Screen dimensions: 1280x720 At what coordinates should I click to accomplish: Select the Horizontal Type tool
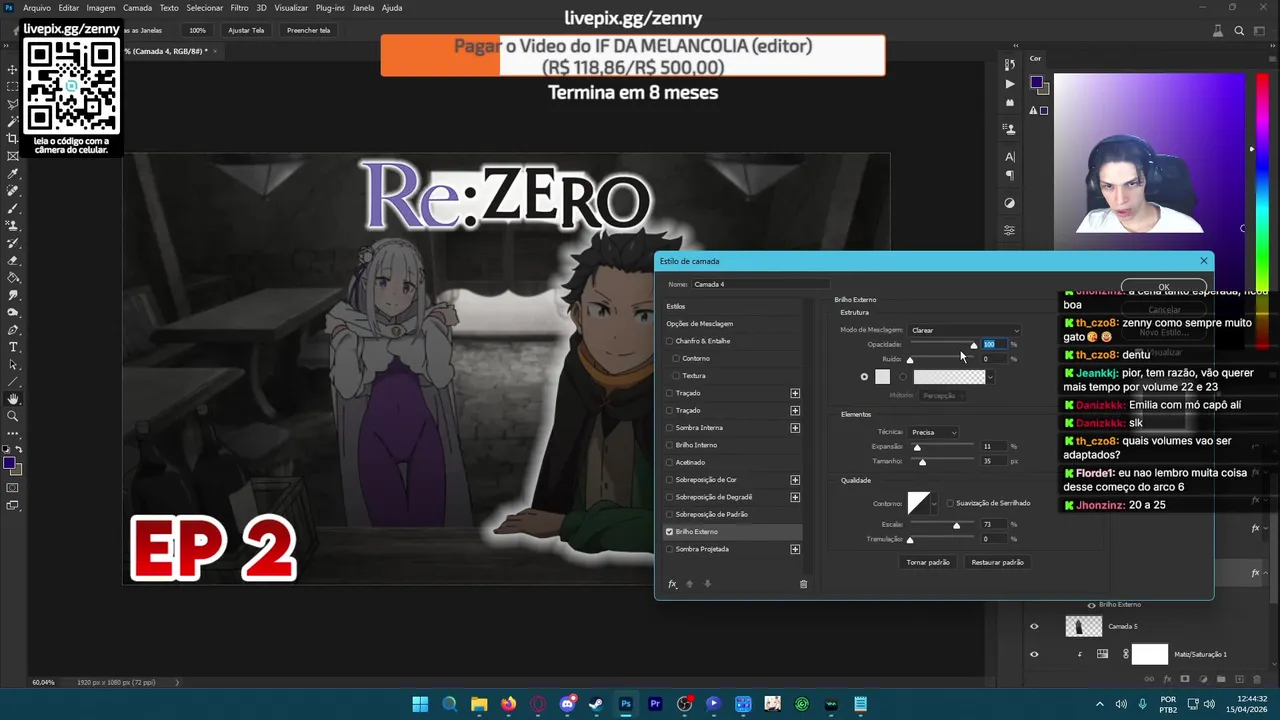point(13,347)
